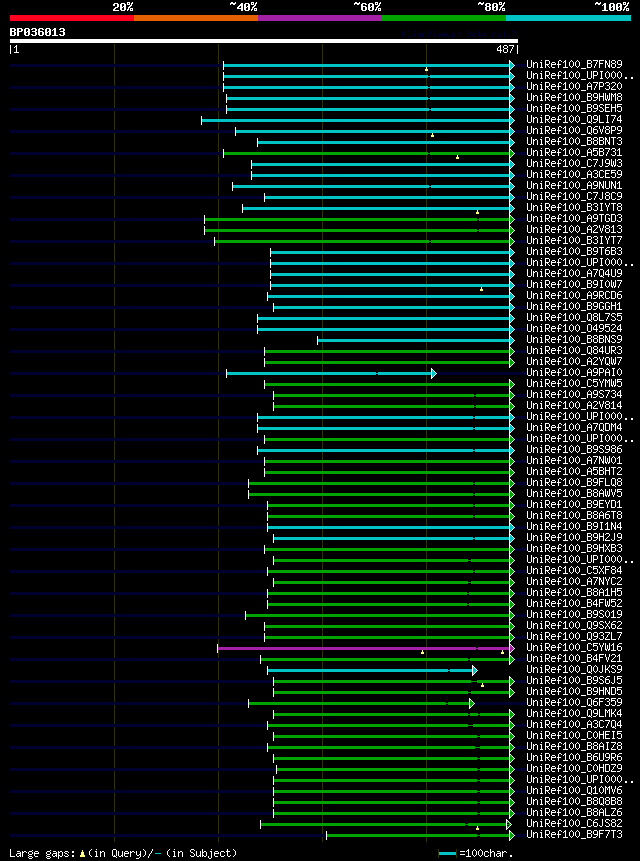Click arrowhead ending the Q6F359 alignment bar
The height and width of the screenshot is (861, 640).
[x=471, y=703]
